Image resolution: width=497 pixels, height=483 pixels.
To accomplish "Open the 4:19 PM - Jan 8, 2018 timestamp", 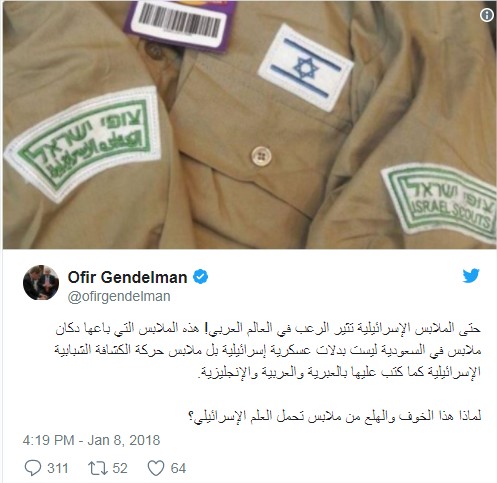I will pyautogui.click(x=92, y=440).
